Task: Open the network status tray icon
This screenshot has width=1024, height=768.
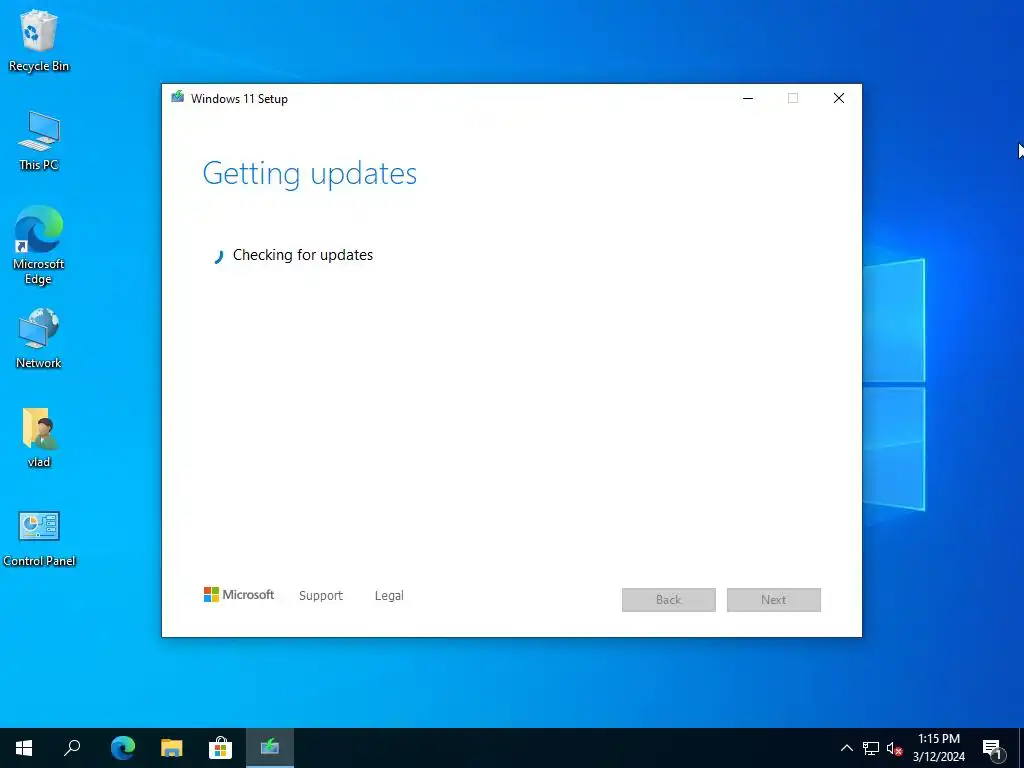Action: (x=871, y=748)
